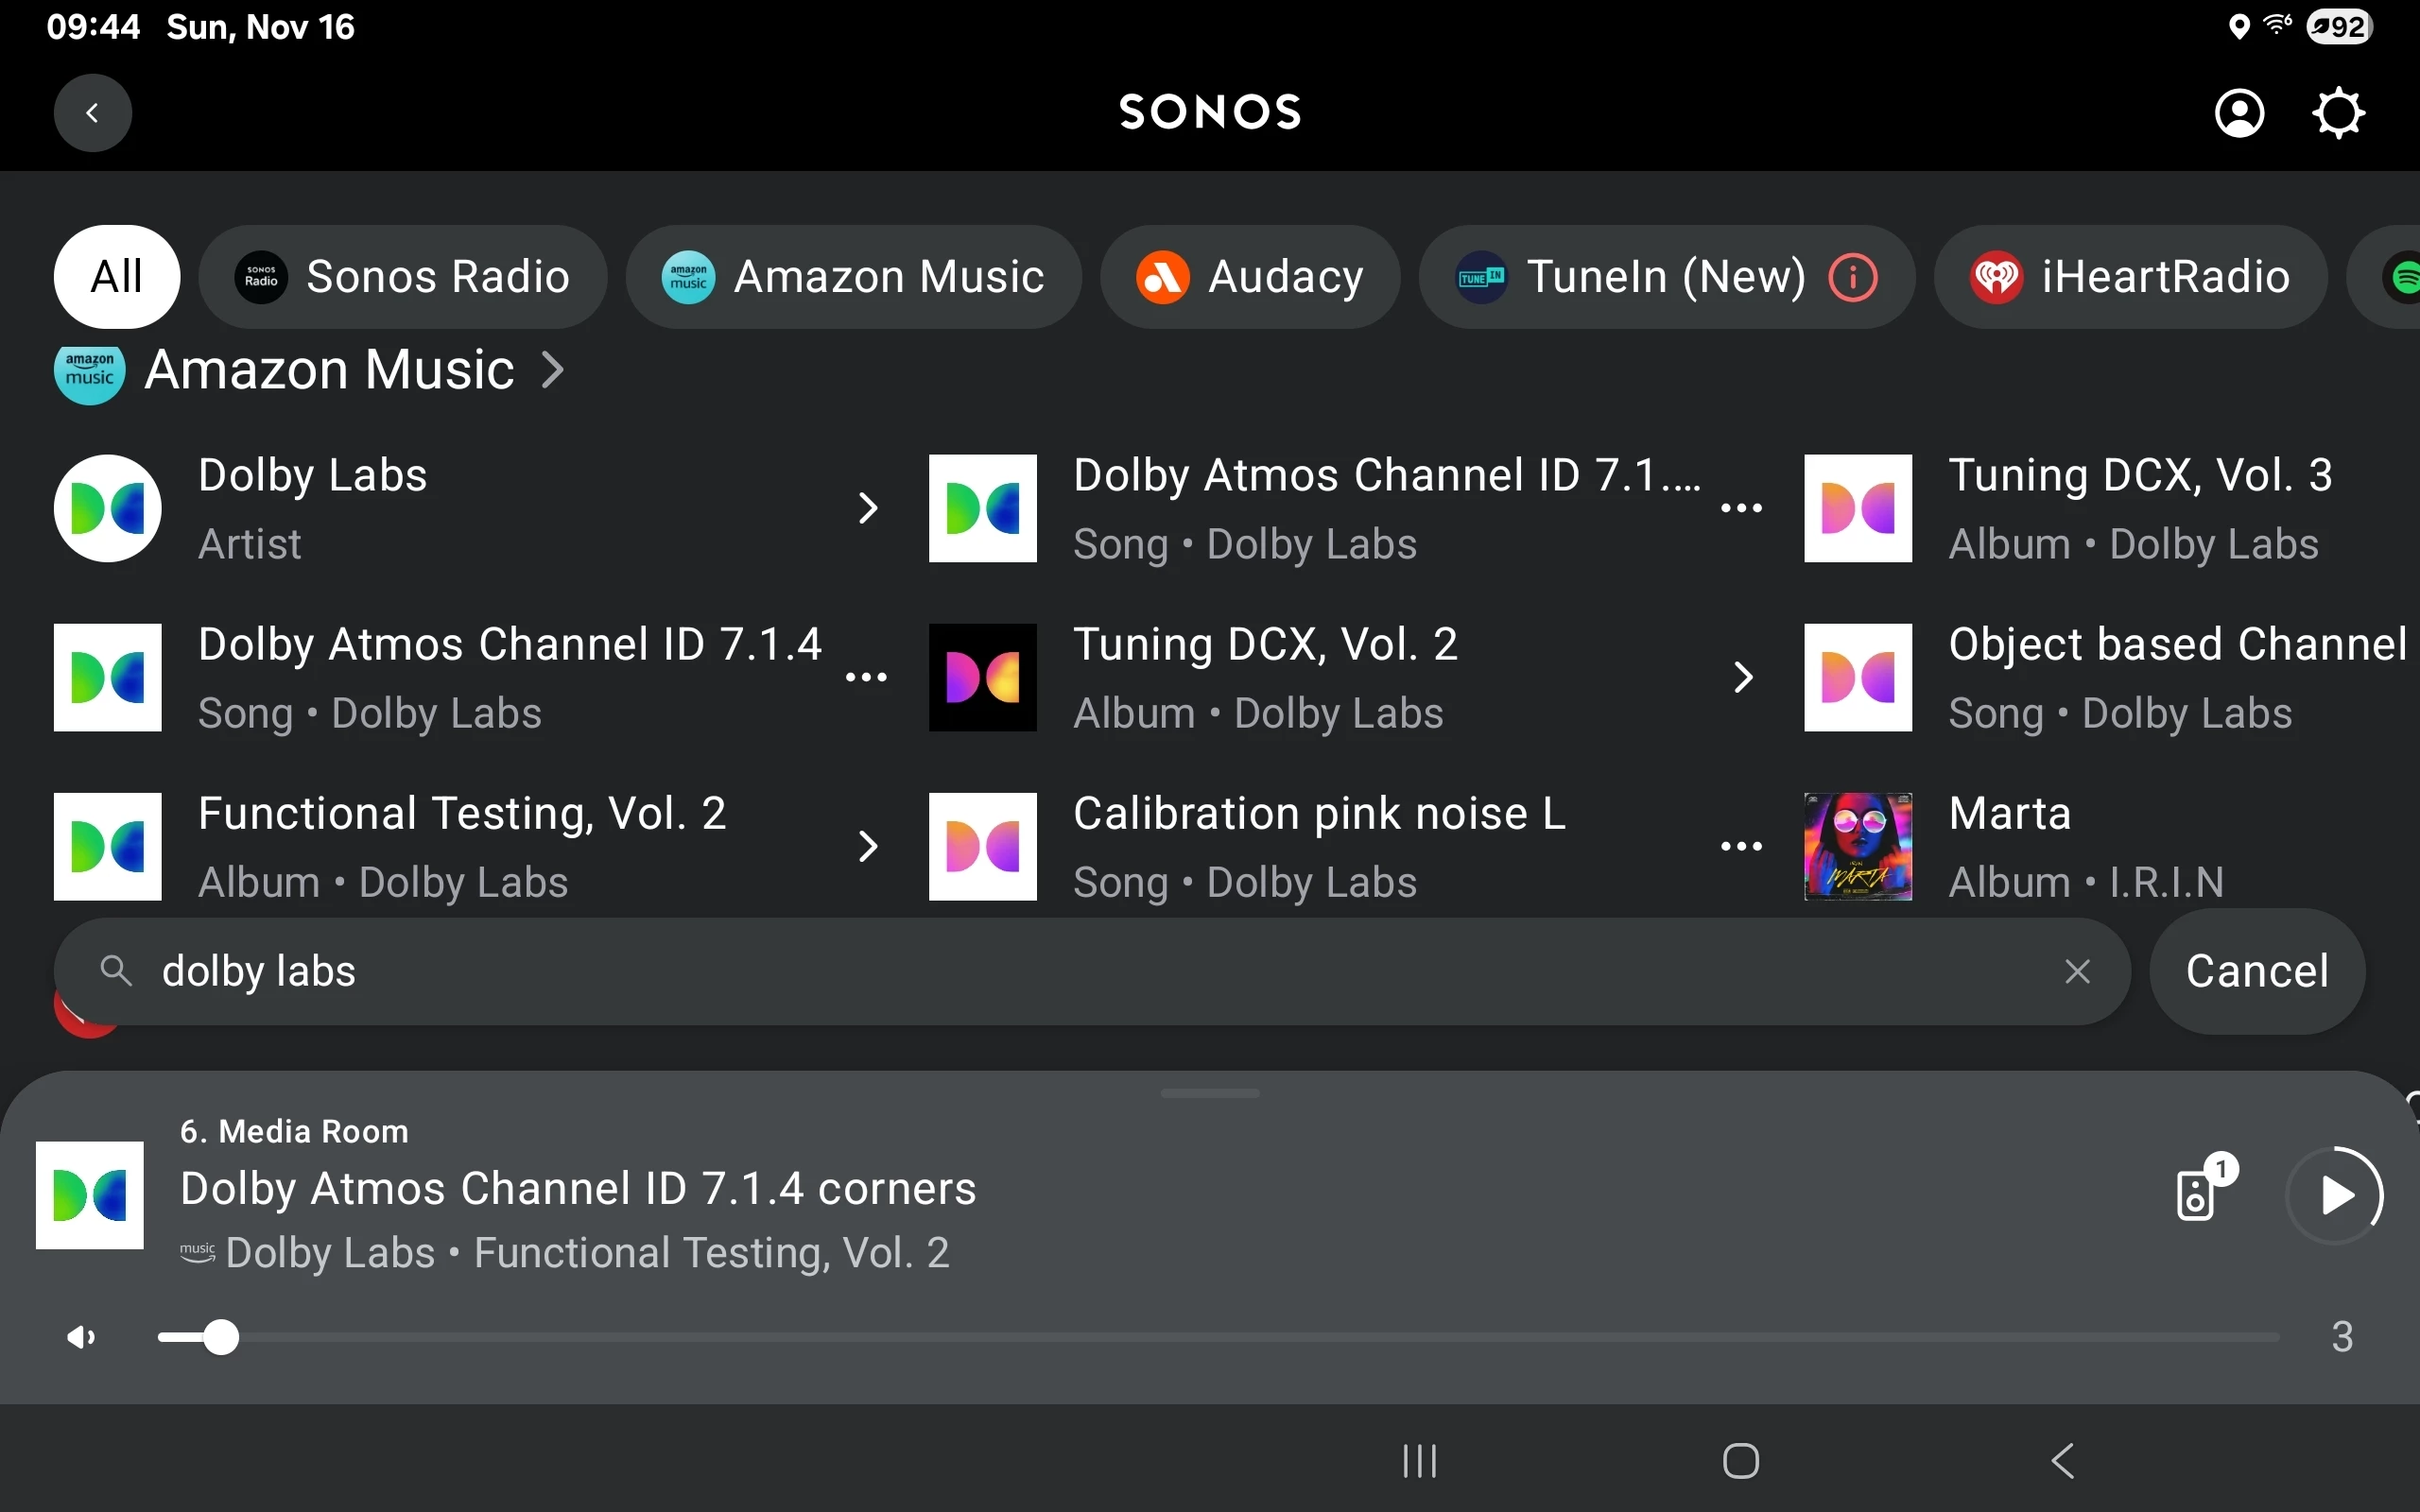
Task: Tap the Cancel search button
Action: pyautogui.click(x=2256, y=971)
